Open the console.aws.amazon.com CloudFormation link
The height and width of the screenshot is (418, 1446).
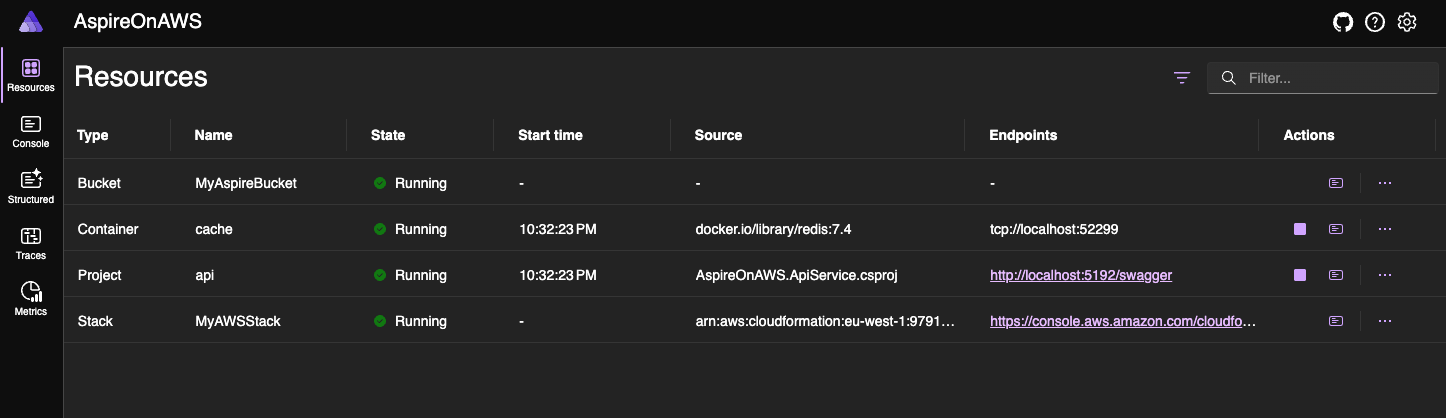point(1123,321)
